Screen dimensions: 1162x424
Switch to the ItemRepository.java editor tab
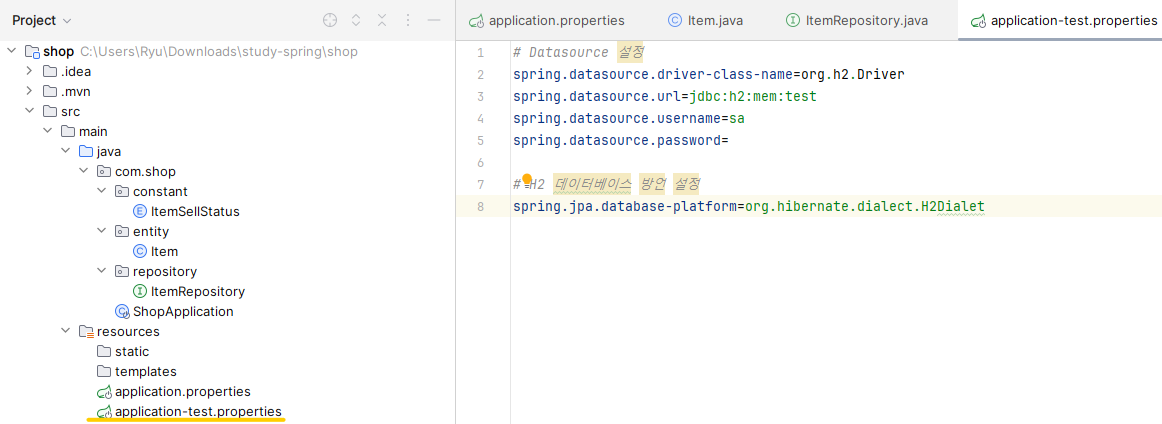tap(857, 21)
